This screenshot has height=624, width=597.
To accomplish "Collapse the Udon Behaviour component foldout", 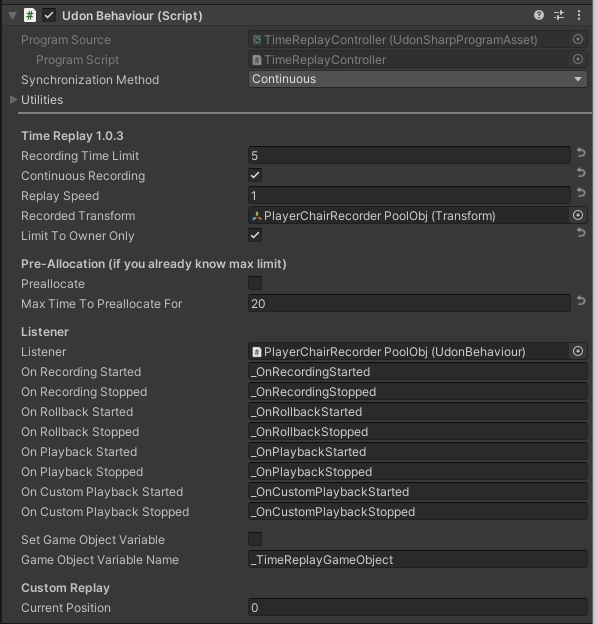I will [x=13, y=16].
